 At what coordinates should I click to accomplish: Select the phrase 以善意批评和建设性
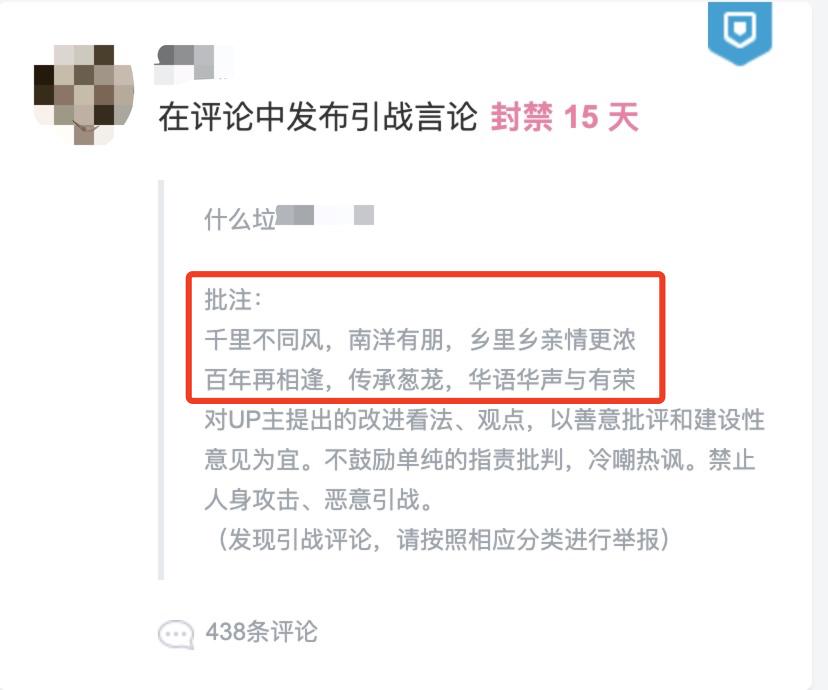(658, 420)
